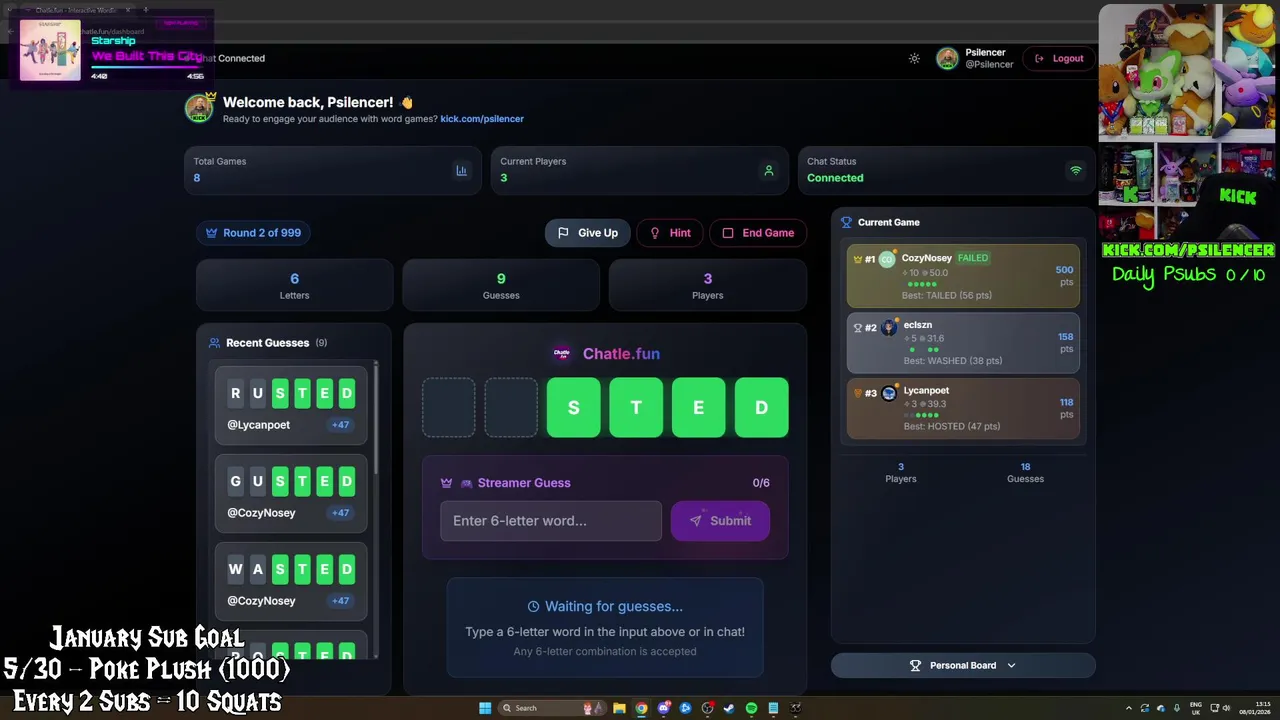The image size is (1280, 720).
Task: Open Google Chrome from taskbar
Action: tap(641, 708)
